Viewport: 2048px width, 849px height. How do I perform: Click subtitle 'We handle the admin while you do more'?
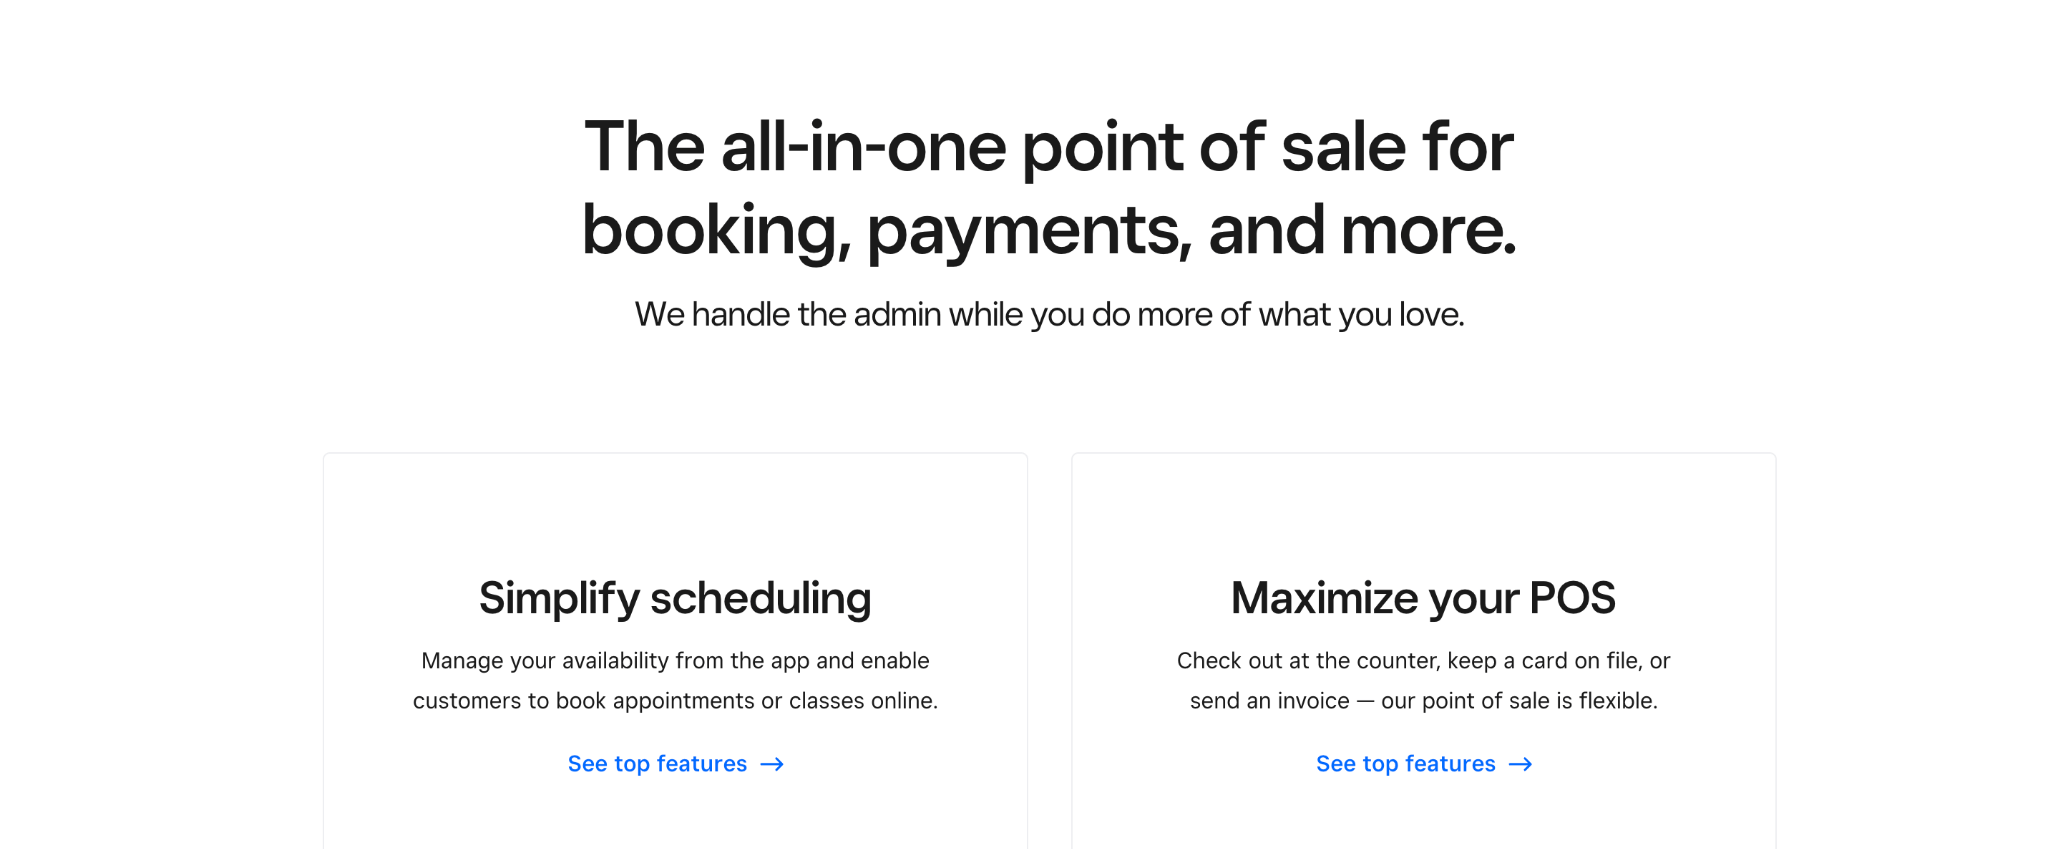[x=924, y=314]
